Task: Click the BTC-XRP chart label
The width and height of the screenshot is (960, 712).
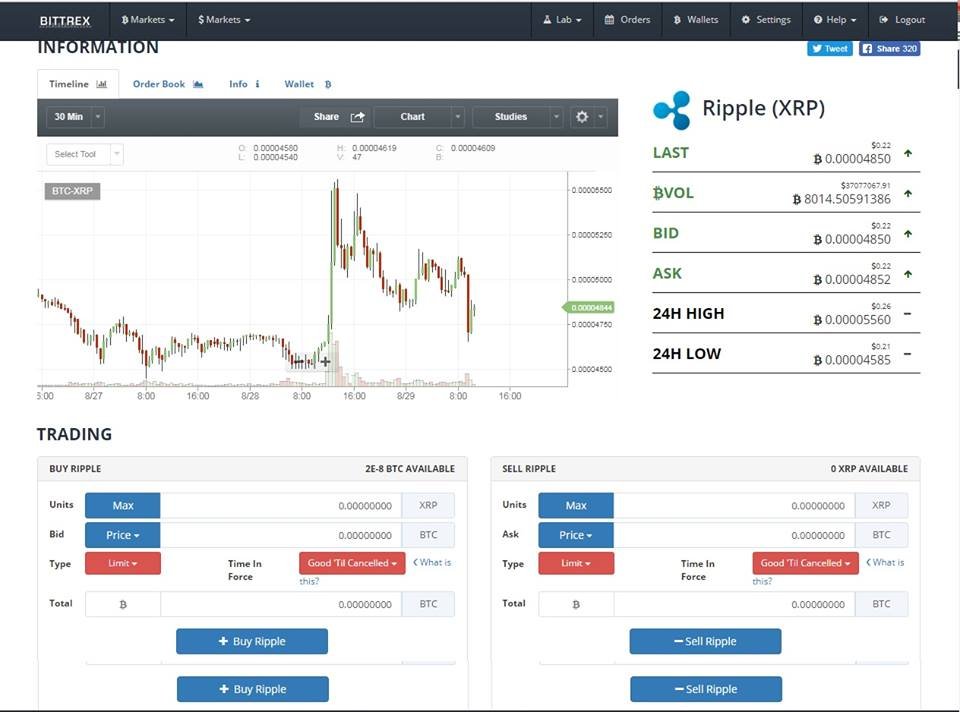Action: tap(72, 191)
